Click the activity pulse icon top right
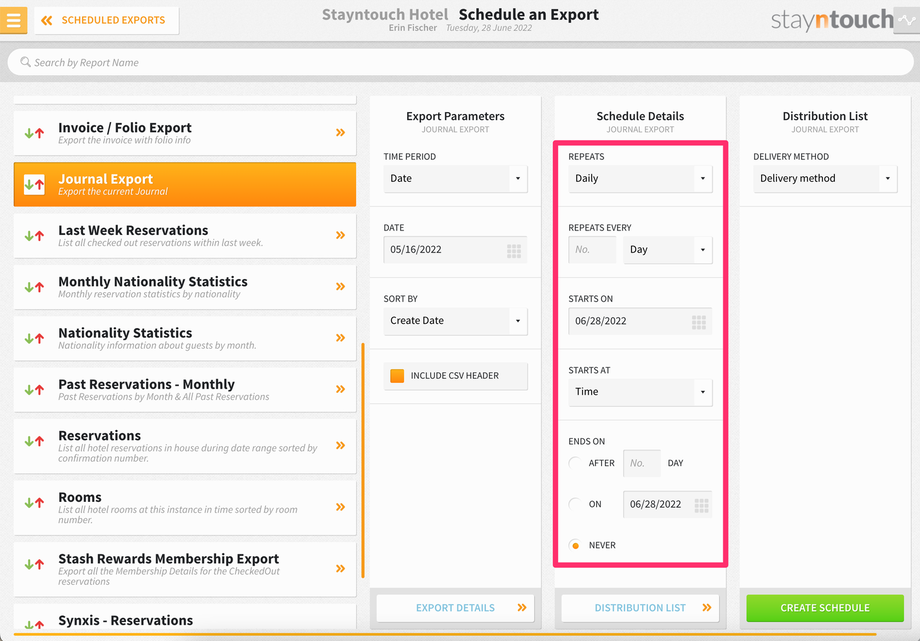This screenshot has height=641, width=920. [907, 21]
